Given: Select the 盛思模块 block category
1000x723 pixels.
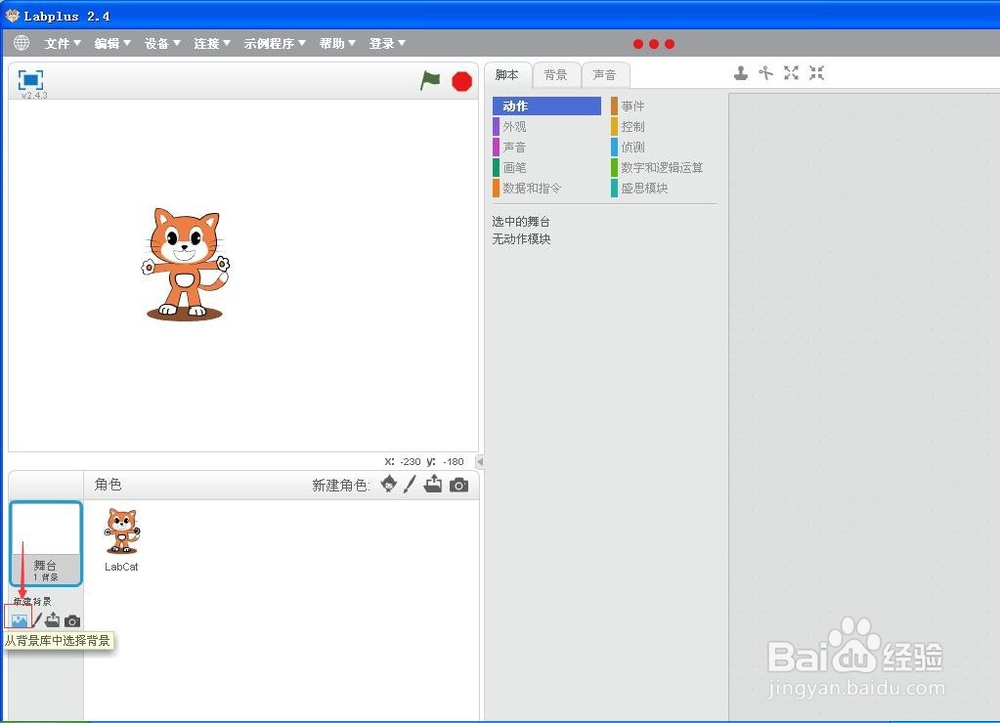Looking at the screenshot, I should pyautogui.click(x=663, y=187).
